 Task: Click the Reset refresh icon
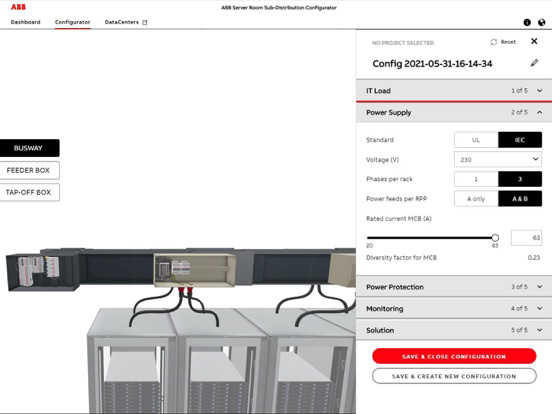[x=494, y=42]
